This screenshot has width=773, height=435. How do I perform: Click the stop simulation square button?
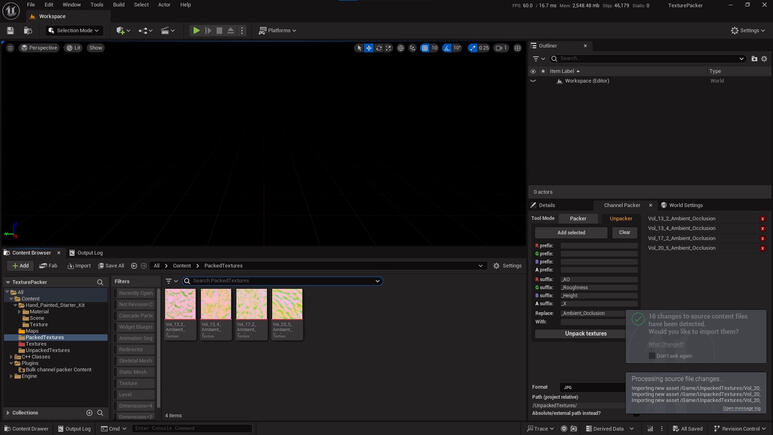[219, 31]
